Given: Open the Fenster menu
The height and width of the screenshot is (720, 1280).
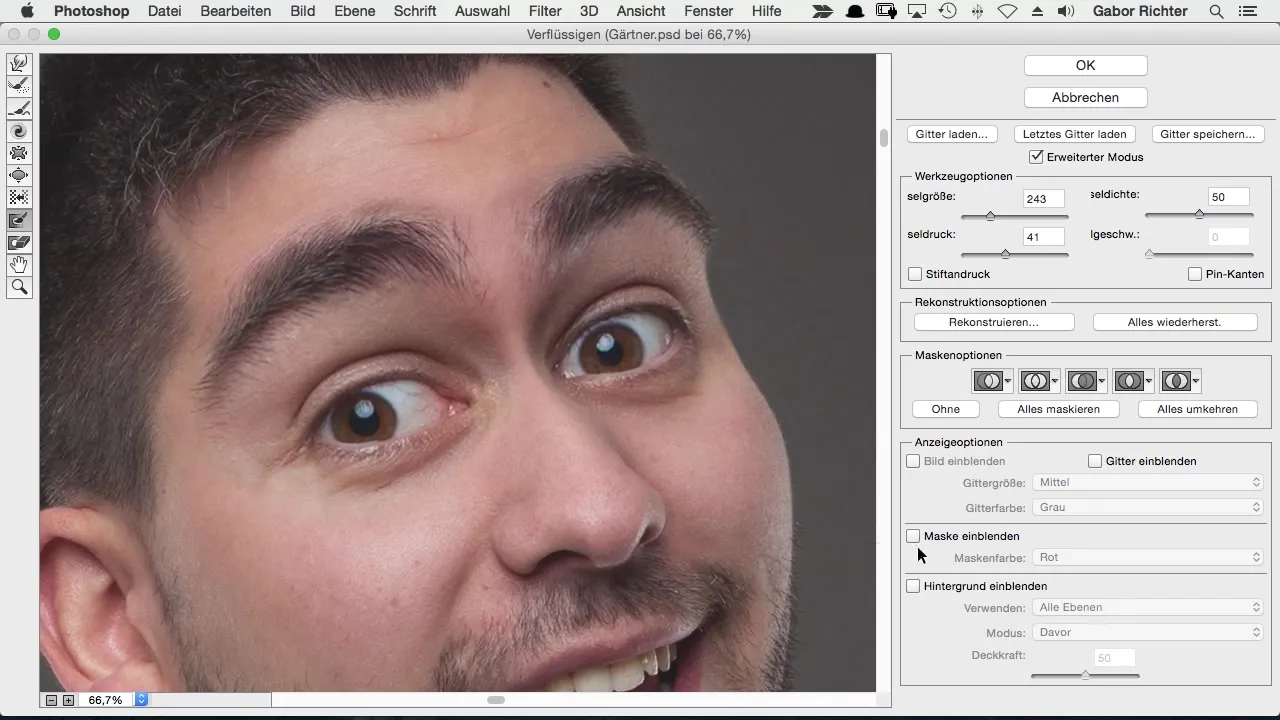Looking at the screenshot, I should click(709, 12).
